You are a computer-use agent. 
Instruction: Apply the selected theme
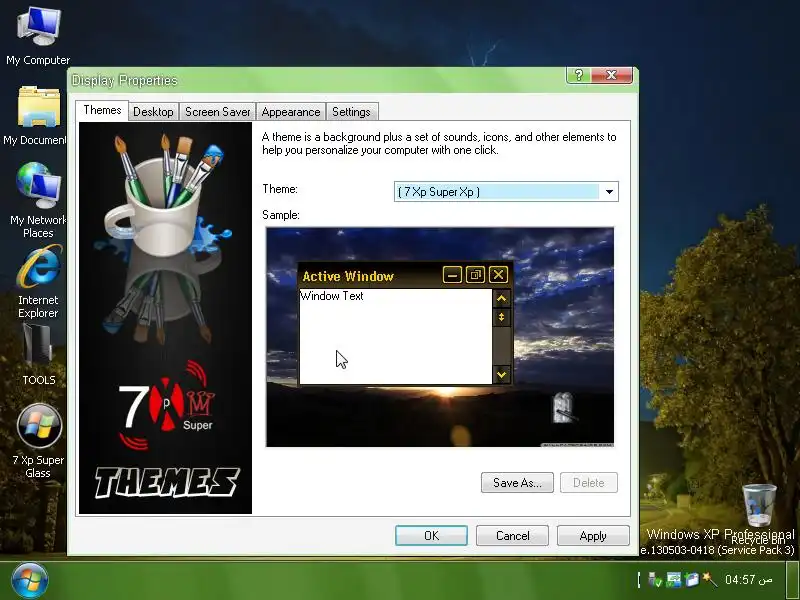[593, 536]
